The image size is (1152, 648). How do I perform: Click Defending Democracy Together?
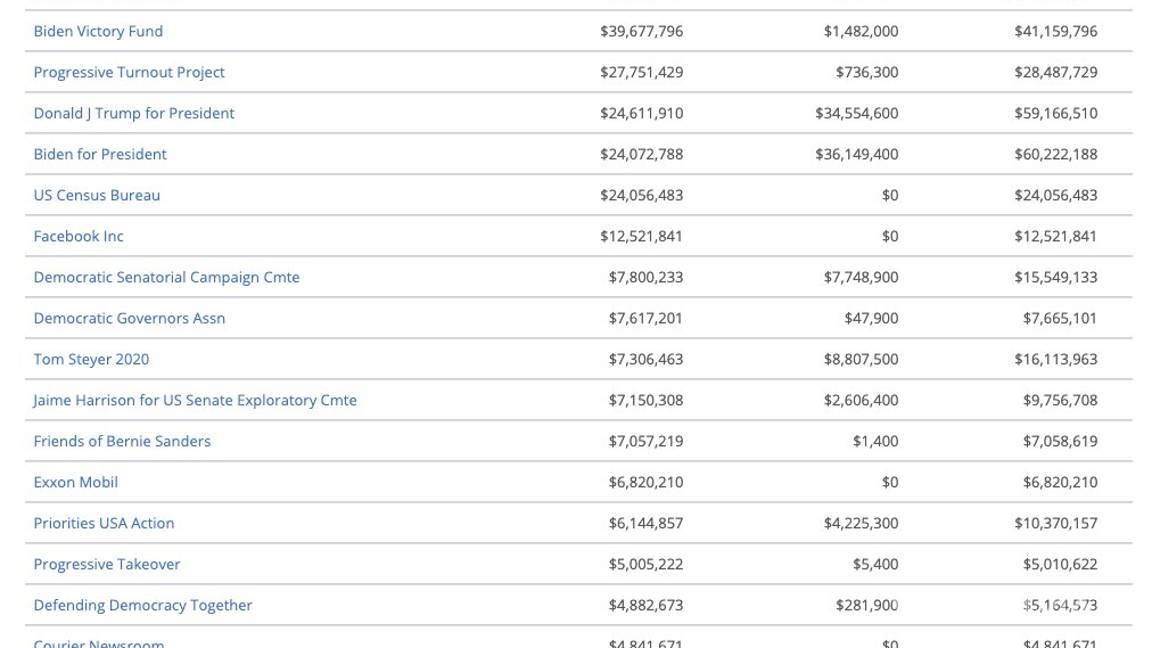tap(142, 605)
